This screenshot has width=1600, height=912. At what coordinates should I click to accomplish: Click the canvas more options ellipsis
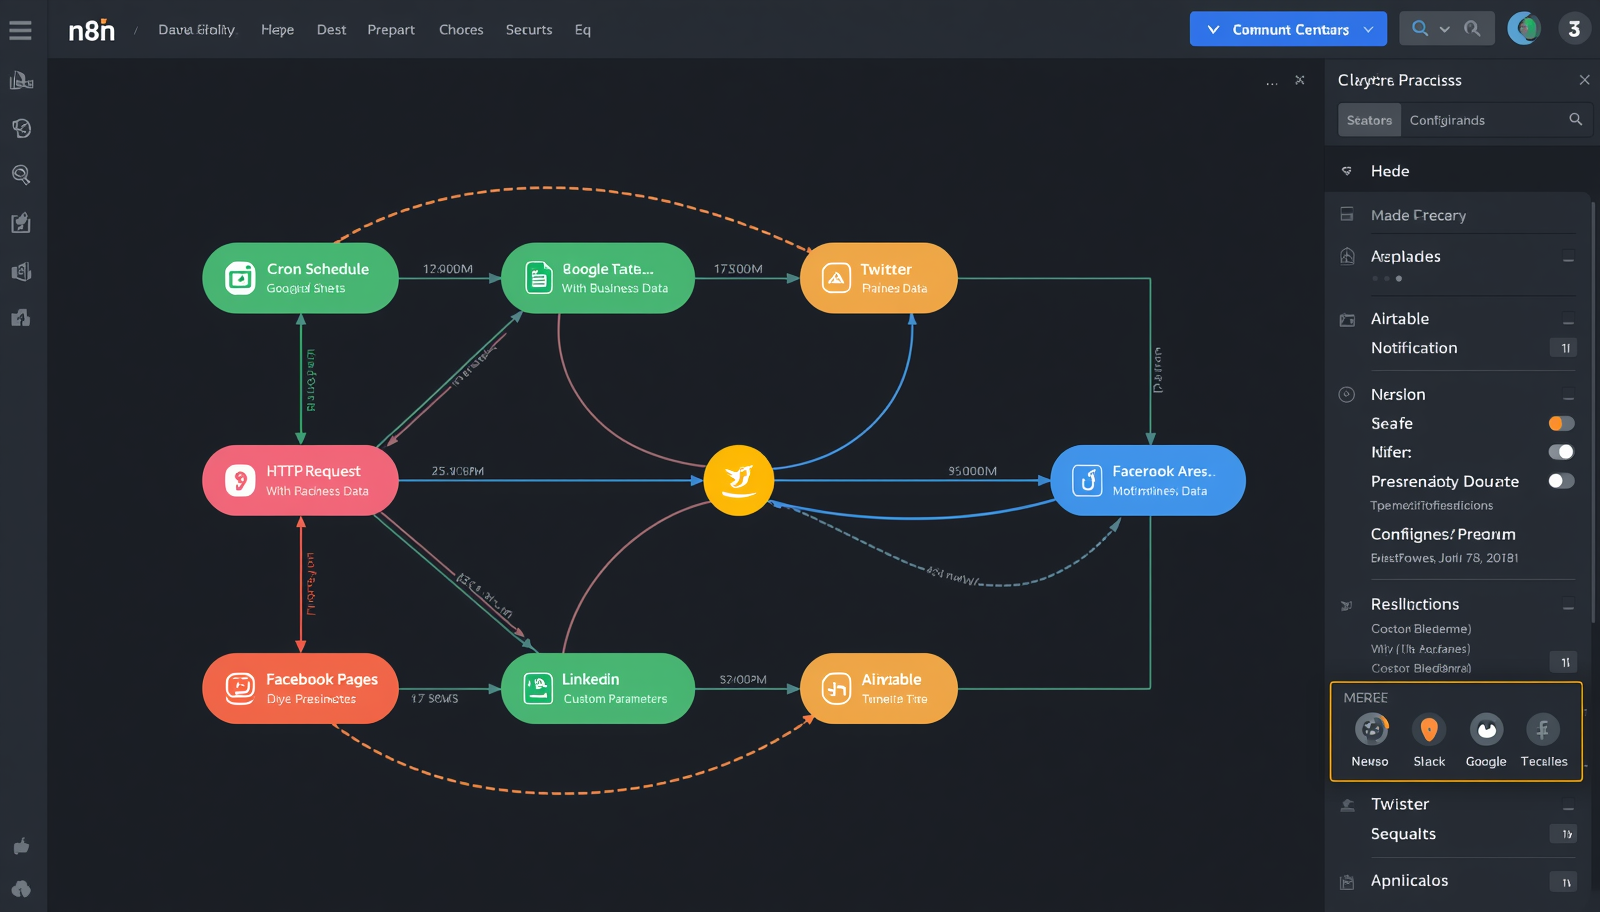[1272, 82]
